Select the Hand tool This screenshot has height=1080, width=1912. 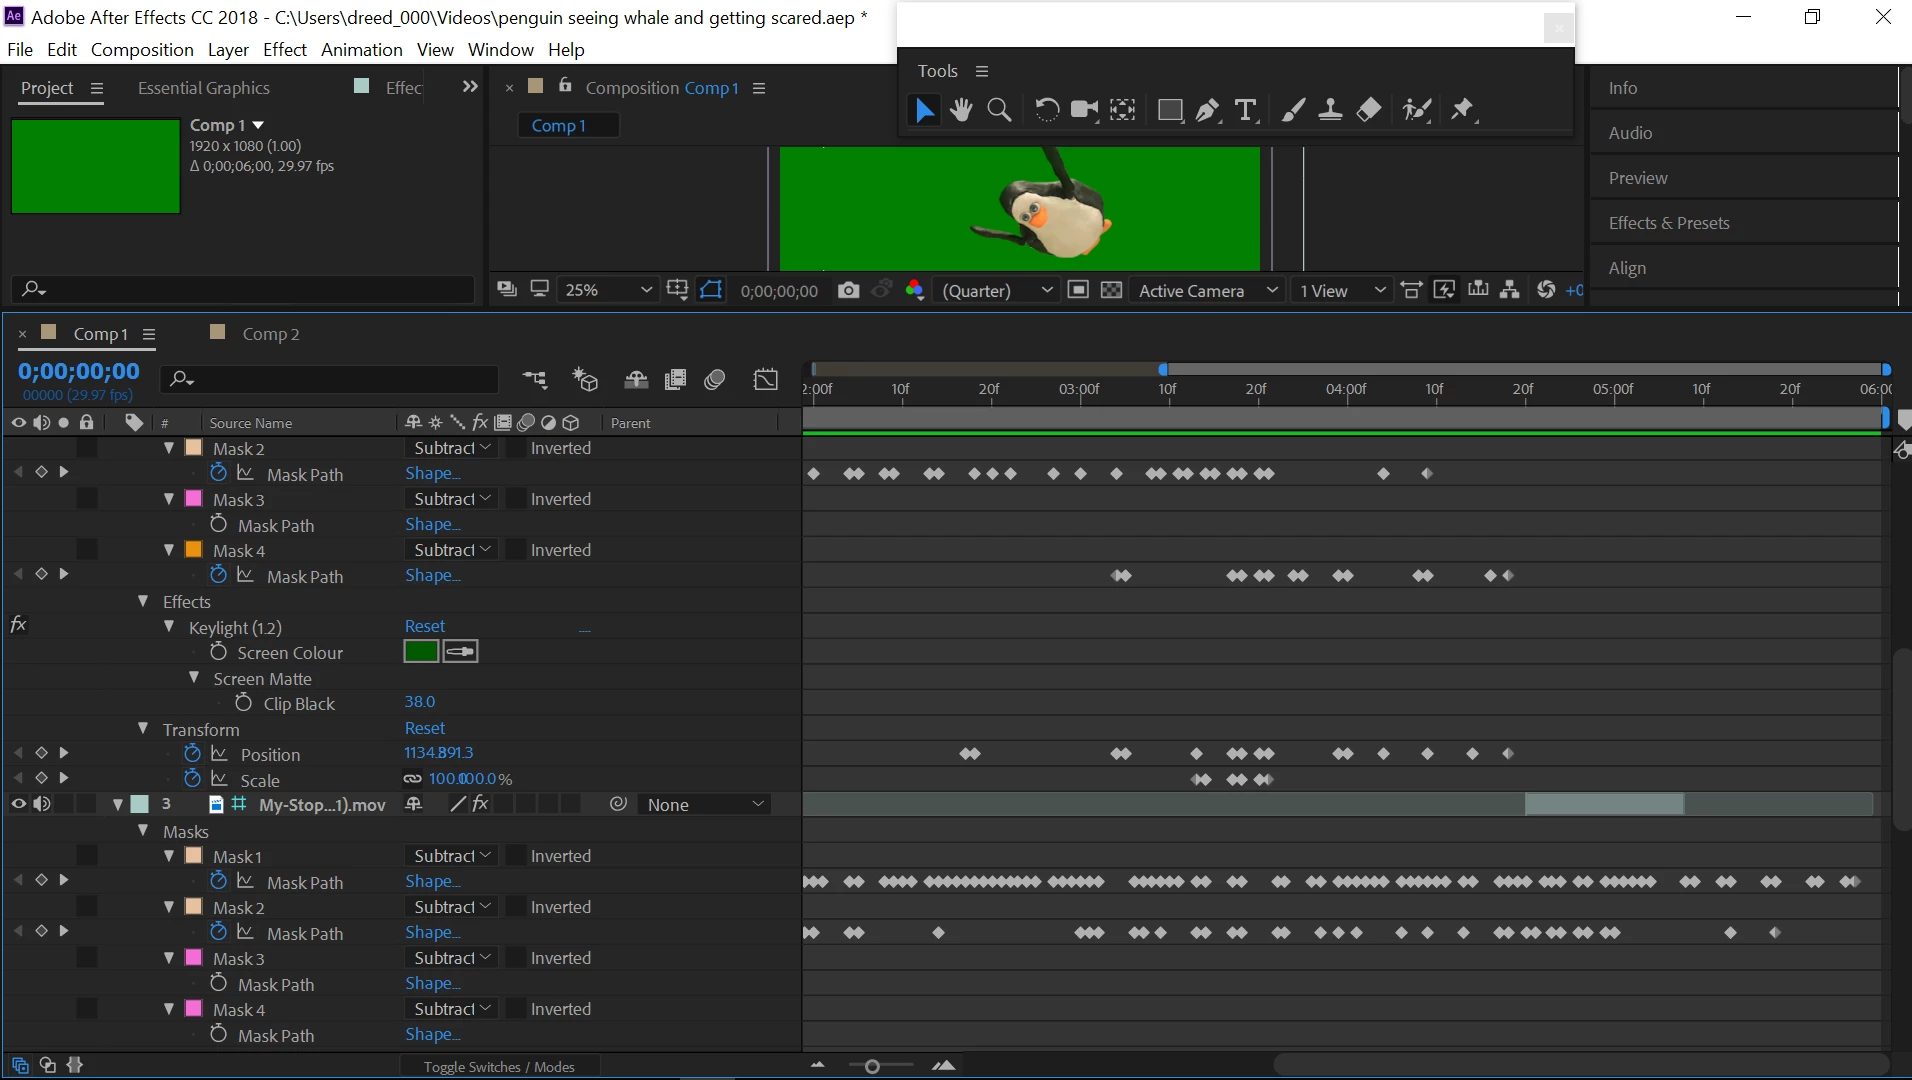point(961,110)
